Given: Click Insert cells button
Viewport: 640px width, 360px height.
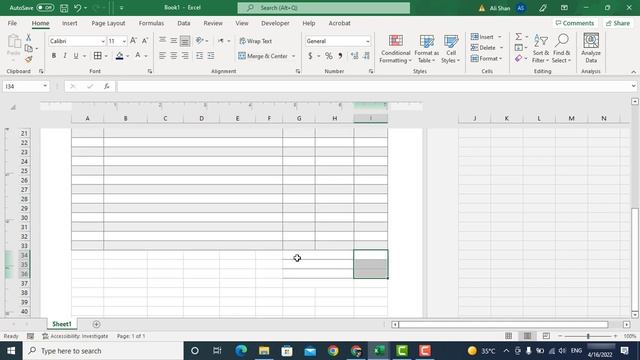Looking at the screenshot, I should tap(482, 37).
